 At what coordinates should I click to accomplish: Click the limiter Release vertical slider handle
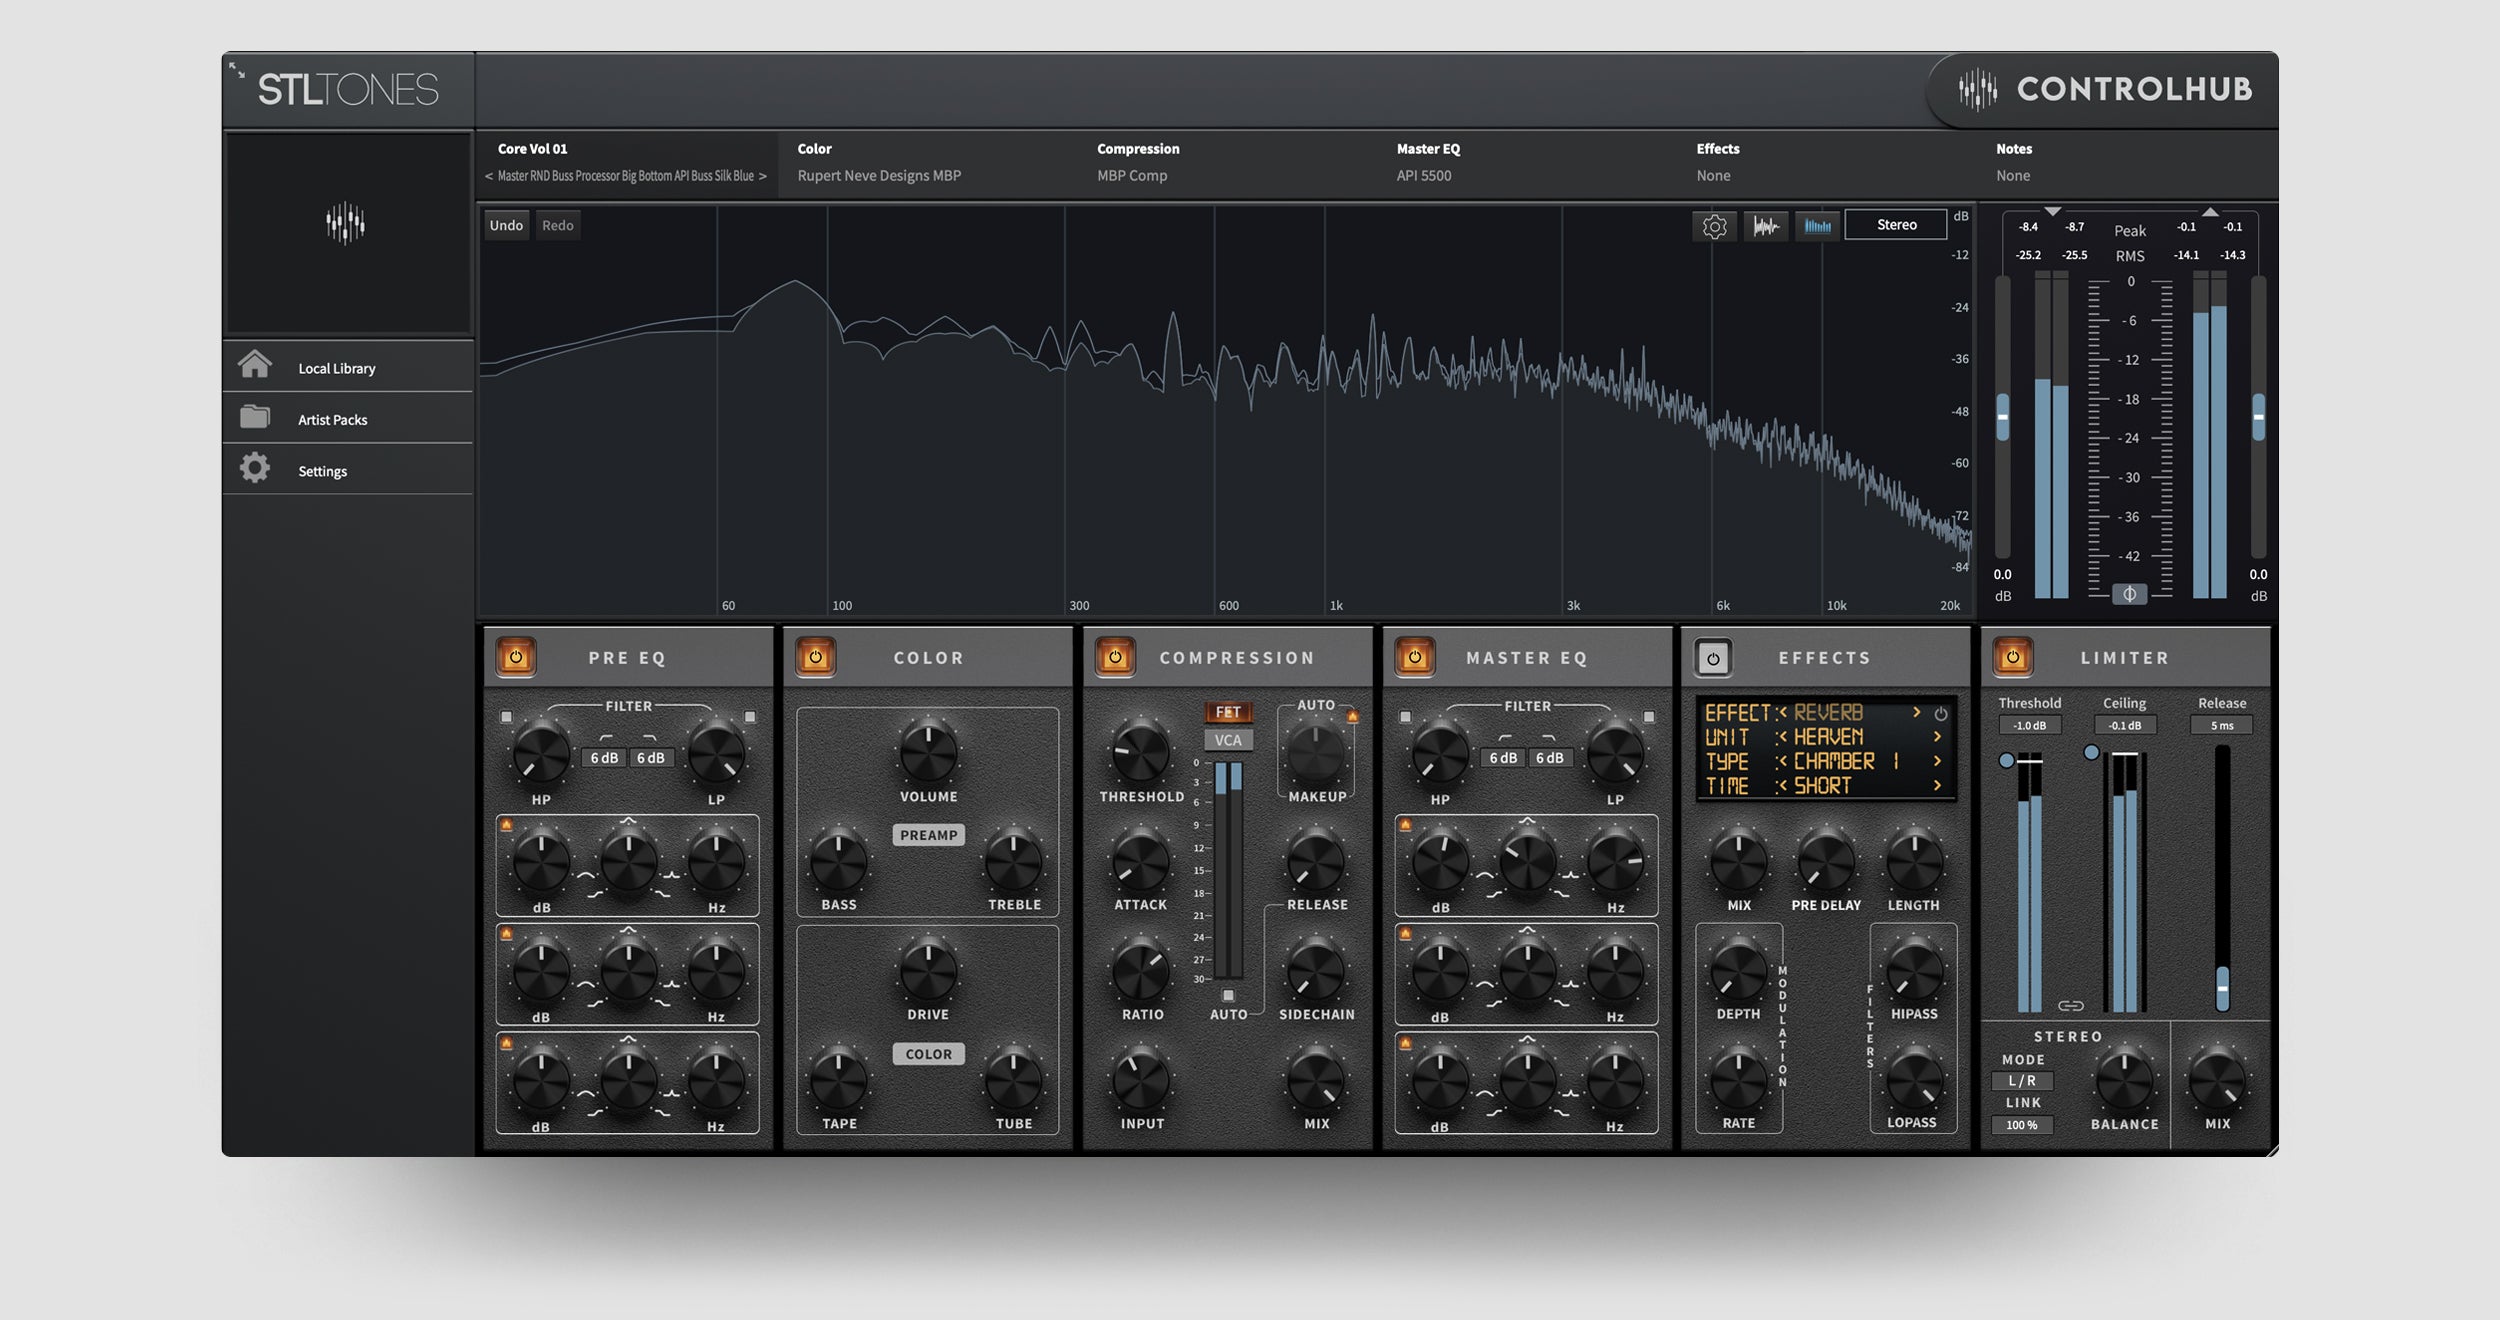tap(2222, 988)
